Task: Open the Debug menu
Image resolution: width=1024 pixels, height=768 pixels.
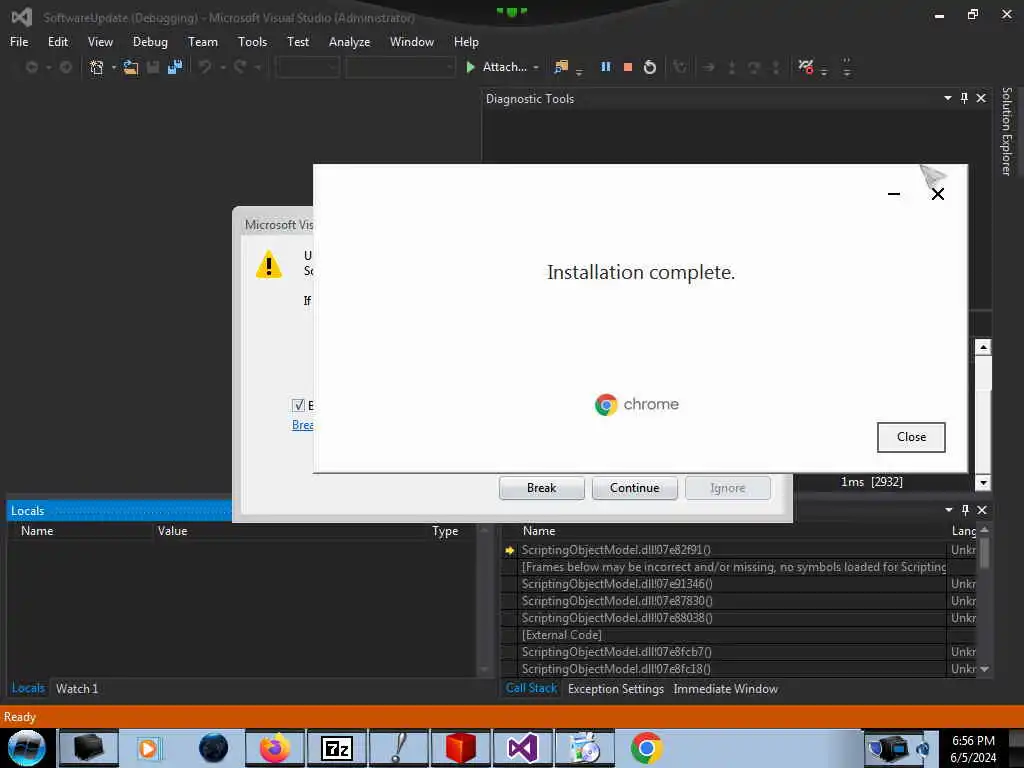Action: 150,42
